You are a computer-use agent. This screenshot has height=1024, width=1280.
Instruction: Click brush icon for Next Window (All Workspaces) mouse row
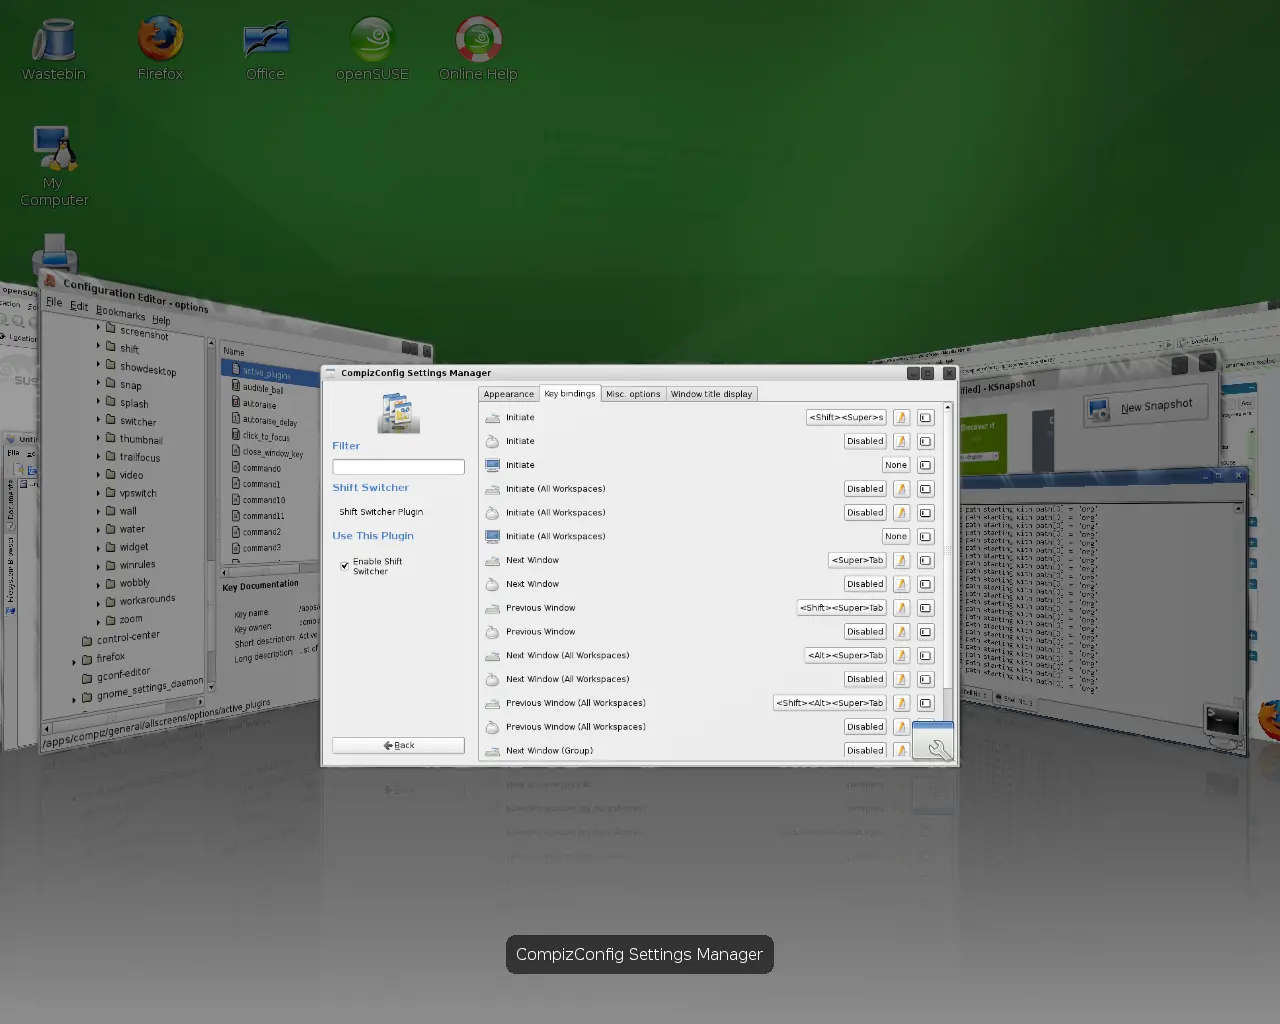pyautogui.click(x=901, y=679)
